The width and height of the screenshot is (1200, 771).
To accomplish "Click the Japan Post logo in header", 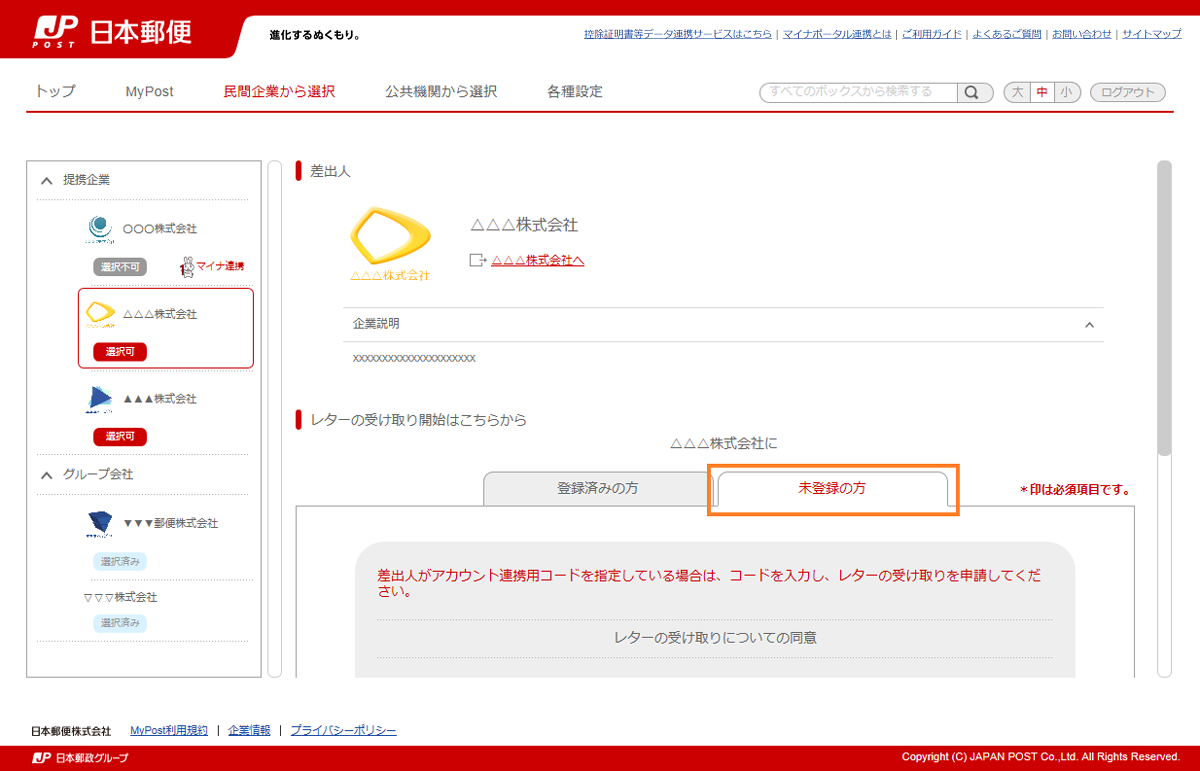I will [110, 32].
